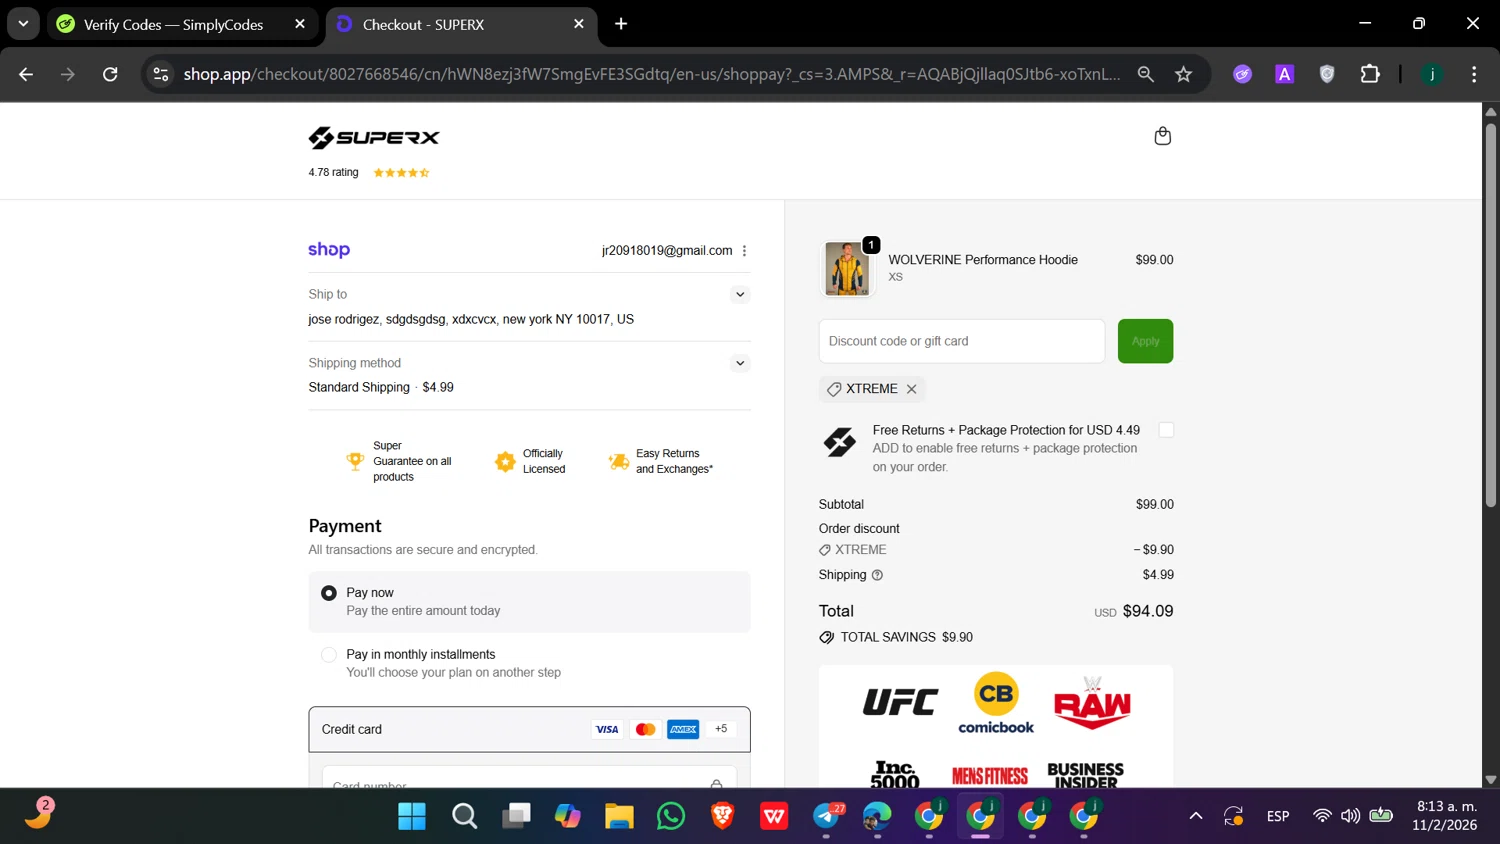
Task: Open Brave browser from taskbar
Action: tap(722, 816)
